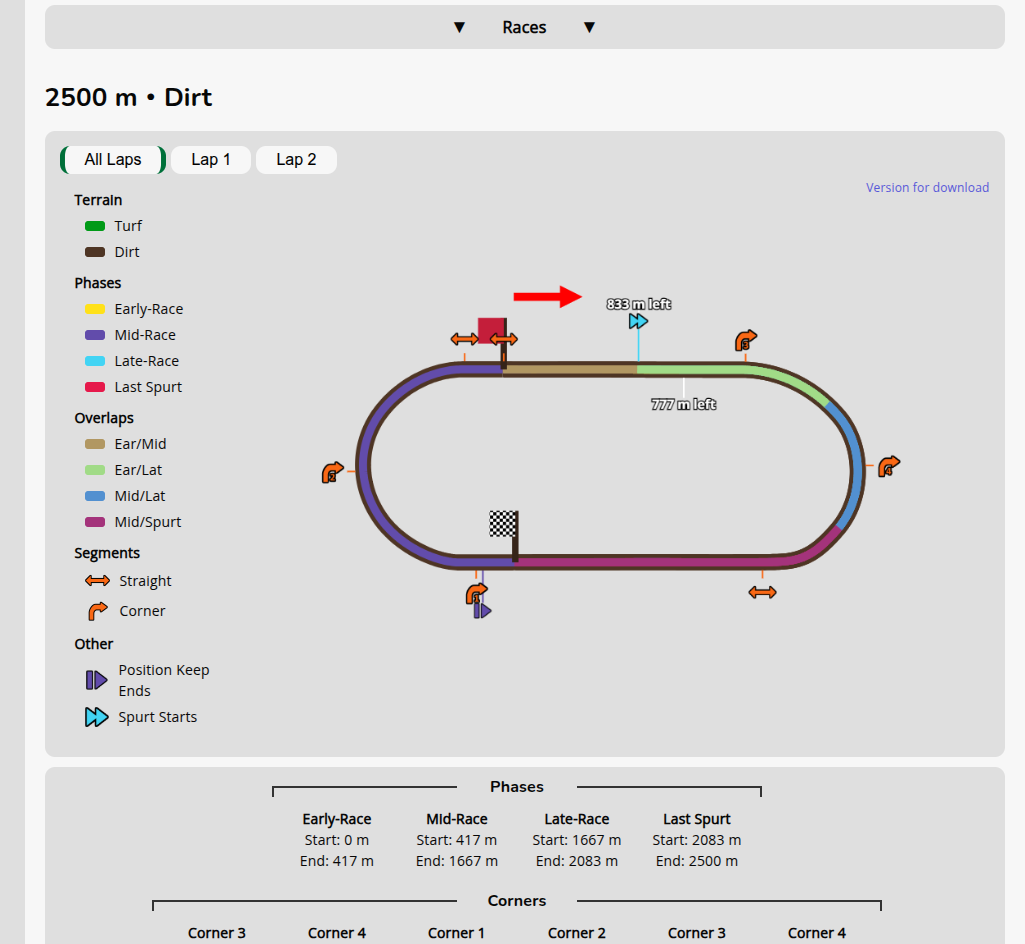The image size is (1025, 944).
Task: Click the purple Mid-Race left curve of track
Action: pos(365,465)
